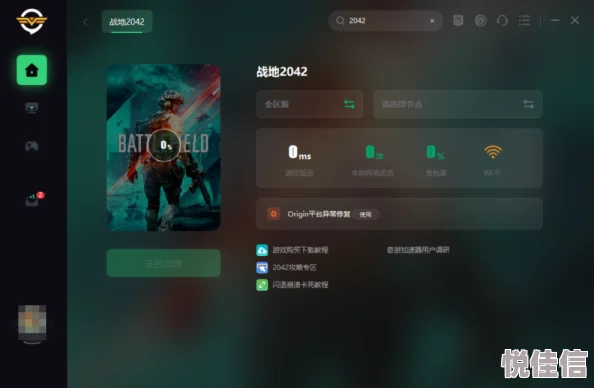Click the winged shield app logo
Screen dimensions: 594x388
[x=32, y=21]
